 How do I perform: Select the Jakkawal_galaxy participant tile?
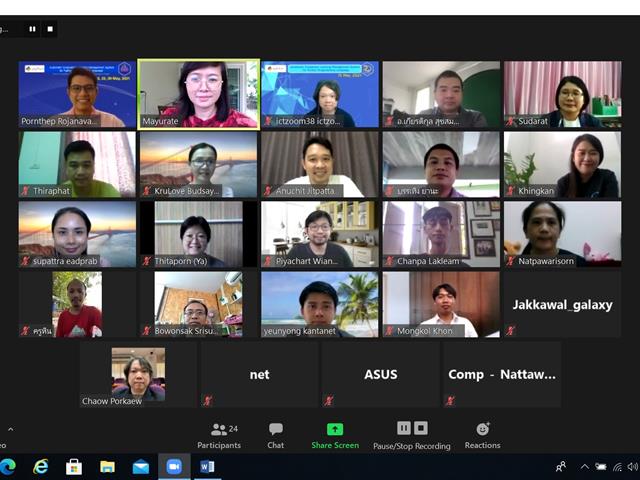[x=562, y=304]
